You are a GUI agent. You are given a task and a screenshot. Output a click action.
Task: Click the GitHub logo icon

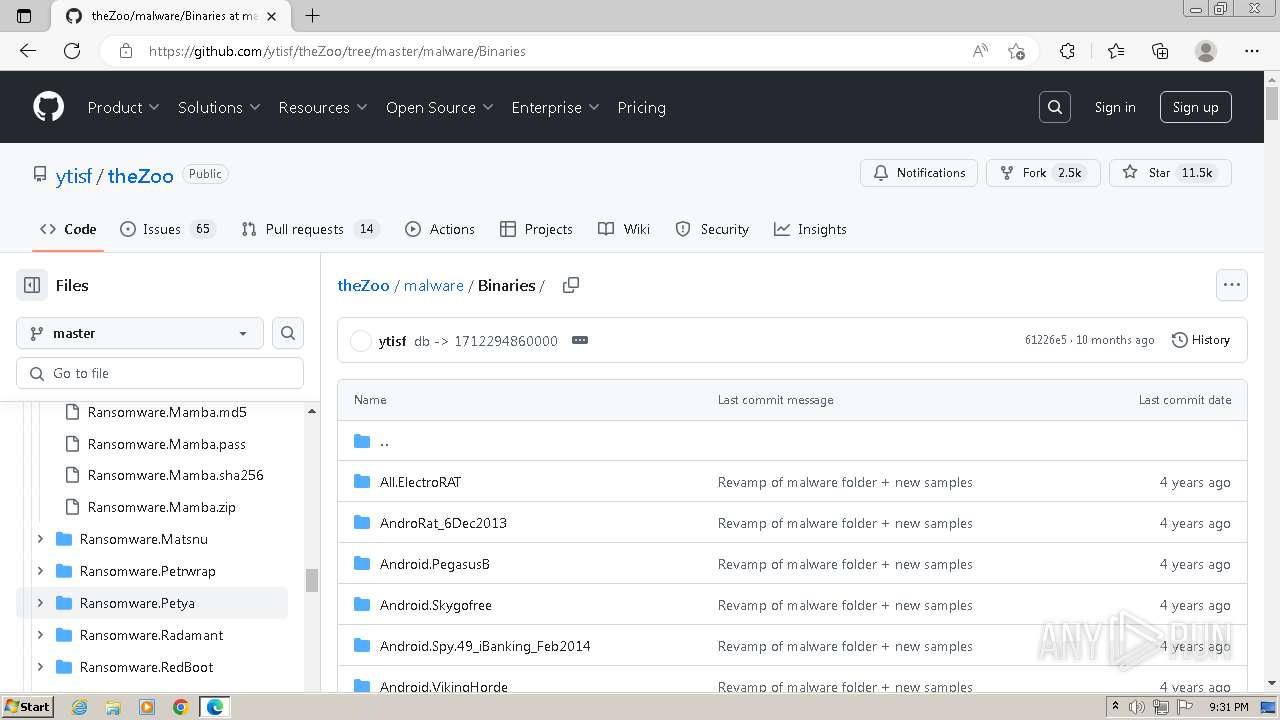tap(48, 107)
